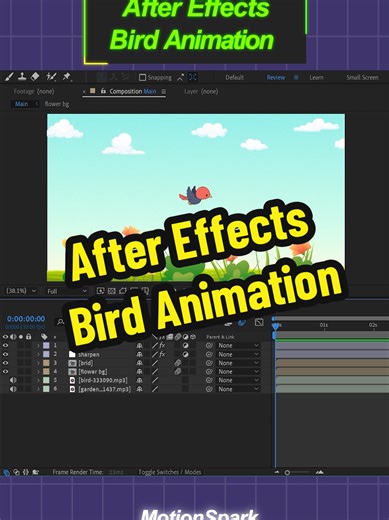
Task: Click the snap bounding-box icon right of Snapping
Action: pyautogui.click(x=193, y=77)
